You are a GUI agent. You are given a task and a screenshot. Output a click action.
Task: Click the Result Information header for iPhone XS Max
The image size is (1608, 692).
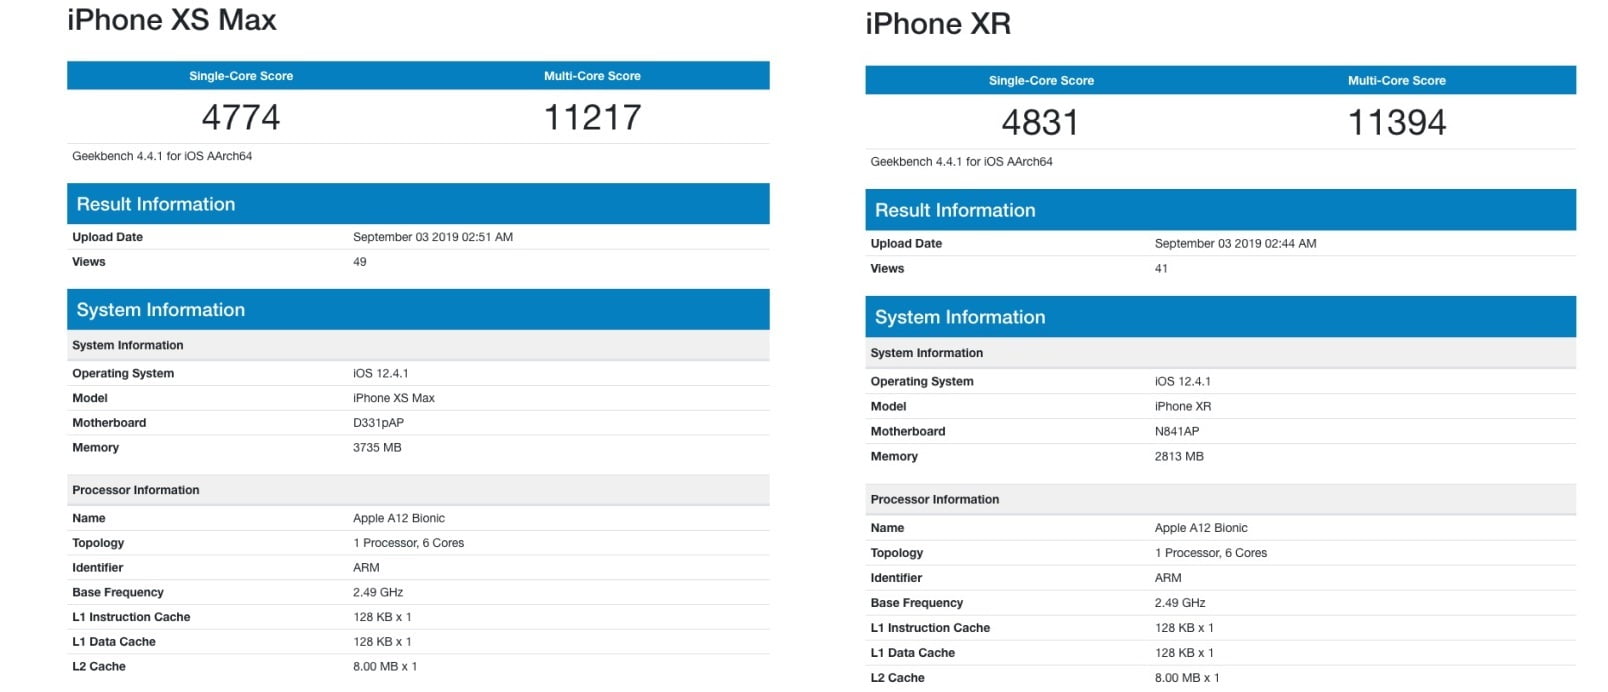(156, 204)
